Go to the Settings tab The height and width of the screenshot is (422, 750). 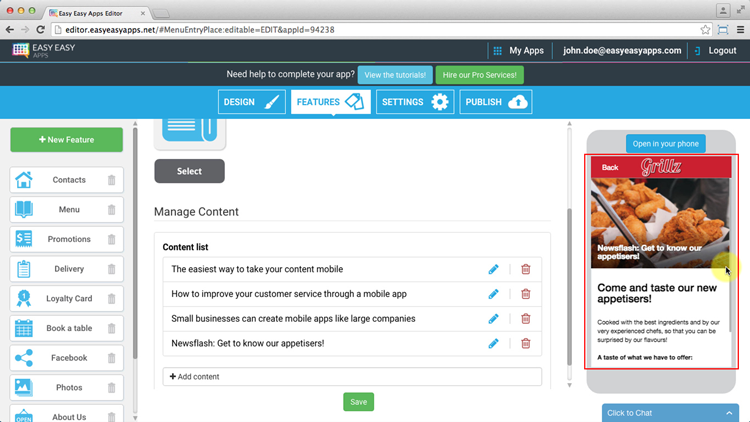tap(414, 102)
